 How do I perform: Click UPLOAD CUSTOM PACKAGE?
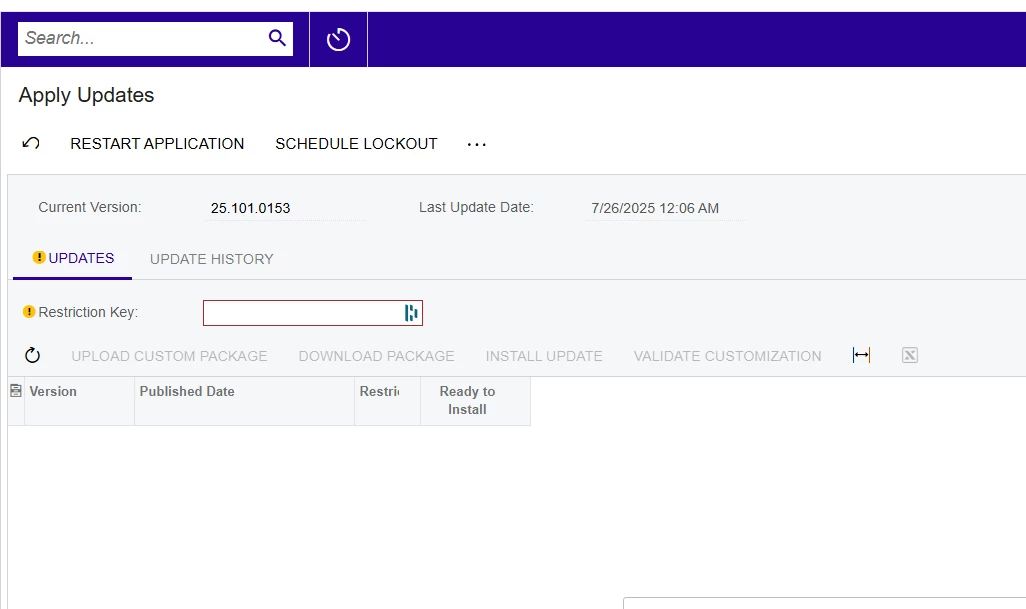[x=169, y=356]
